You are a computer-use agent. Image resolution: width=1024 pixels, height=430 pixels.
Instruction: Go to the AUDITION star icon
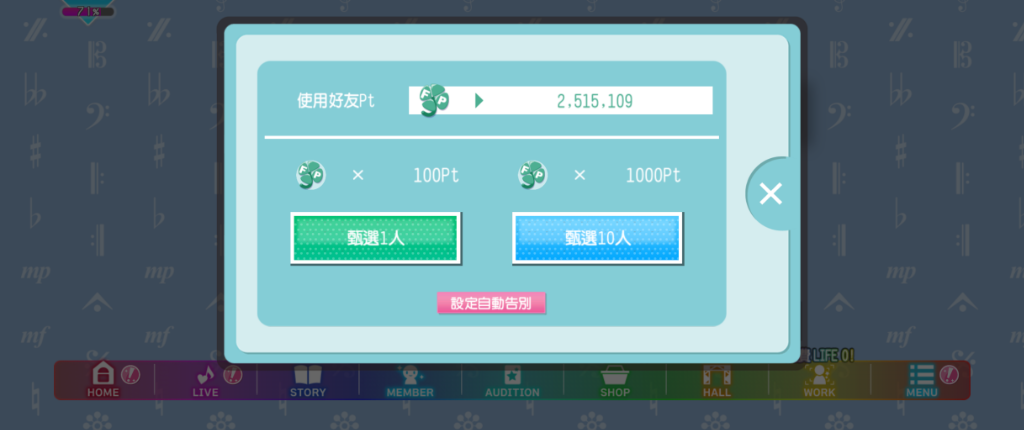pyautogui.click(x=512, y=374)
